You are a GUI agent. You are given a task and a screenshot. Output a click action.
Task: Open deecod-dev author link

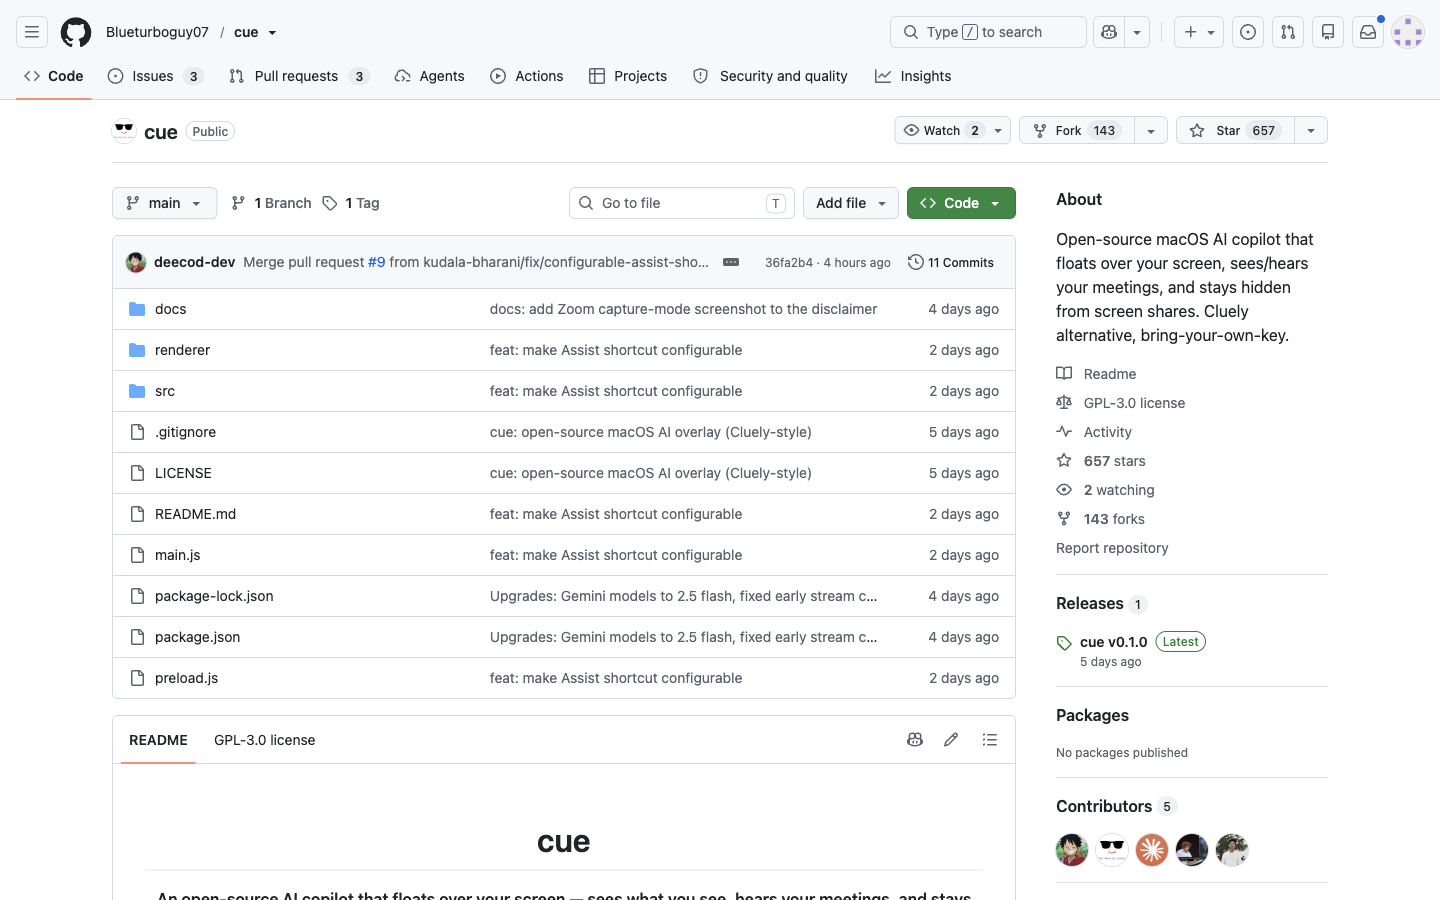click(x=194, y=262)
